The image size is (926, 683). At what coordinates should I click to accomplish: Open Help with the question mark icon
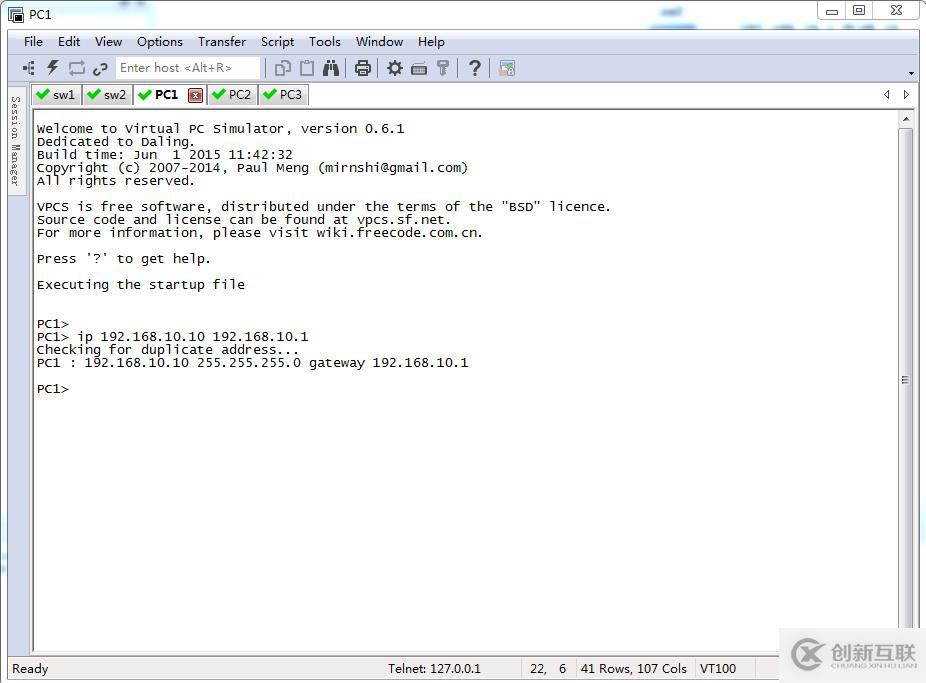point(474,68)
